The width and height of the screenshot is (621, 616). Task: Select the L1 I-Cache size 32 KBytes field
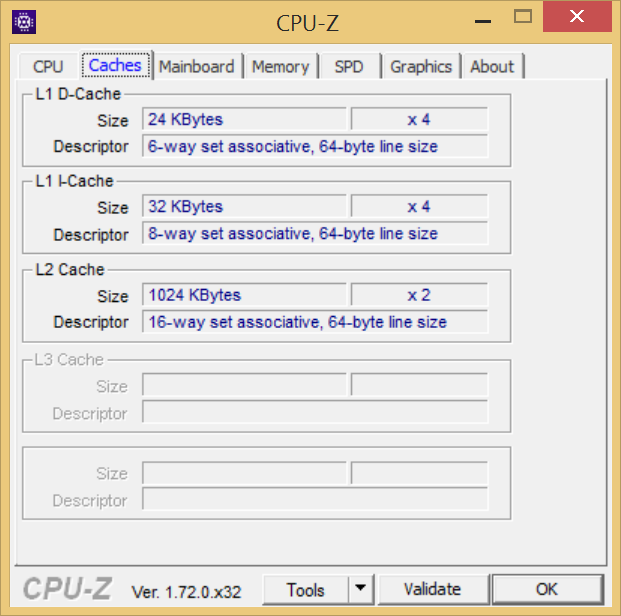[244, 206]
